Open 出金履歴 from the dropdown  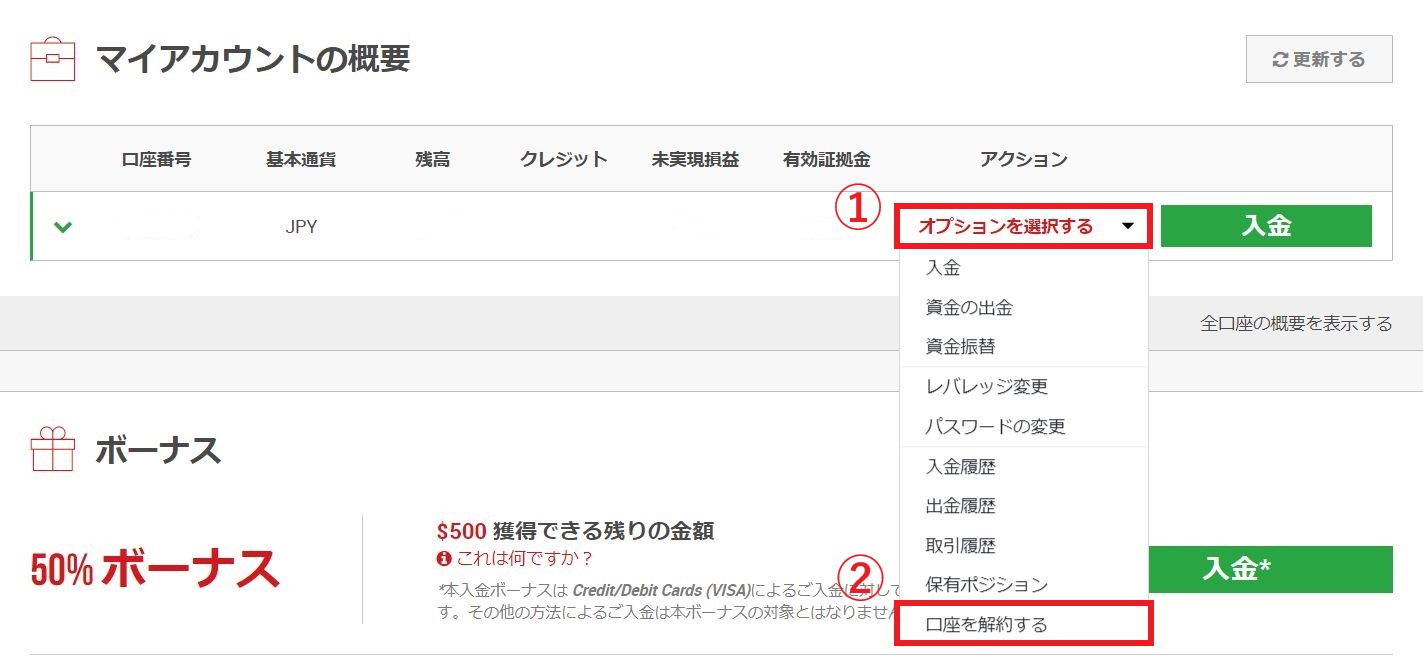[x=960, y=506]
